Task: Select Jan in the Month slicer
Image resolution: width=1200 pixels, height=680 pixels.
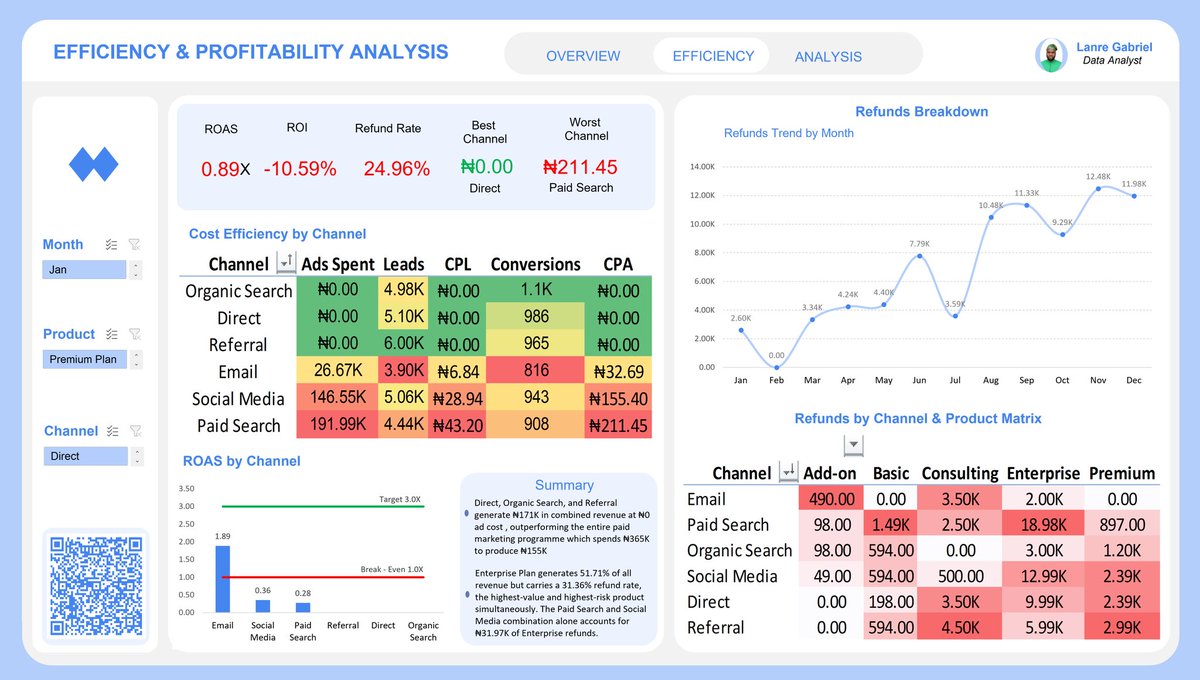Action: tap(84, 270)
